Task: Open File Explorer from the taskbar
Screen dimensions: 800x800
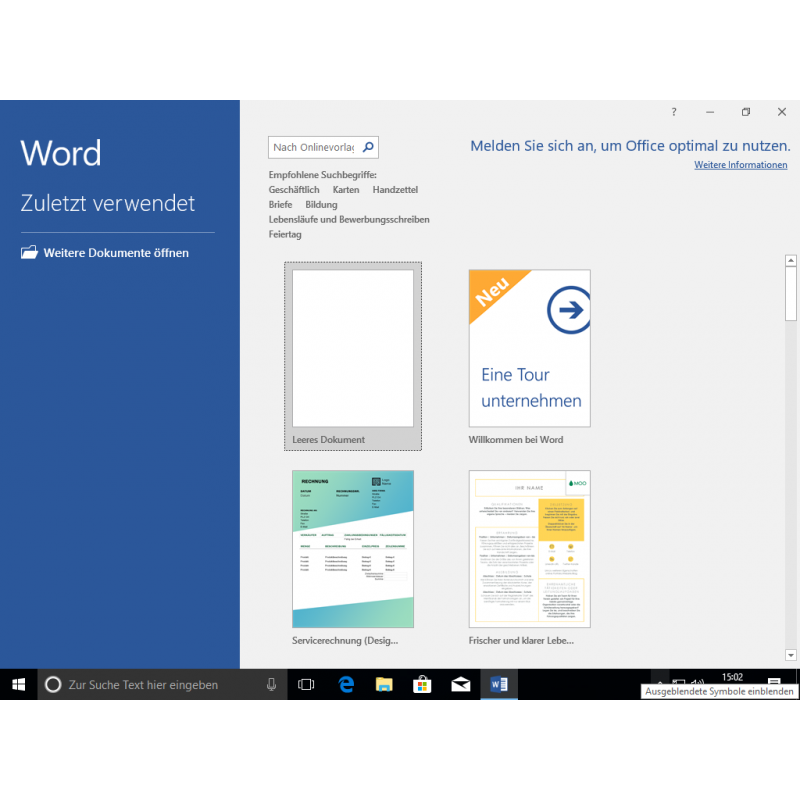Action: (x=384, y=685)
